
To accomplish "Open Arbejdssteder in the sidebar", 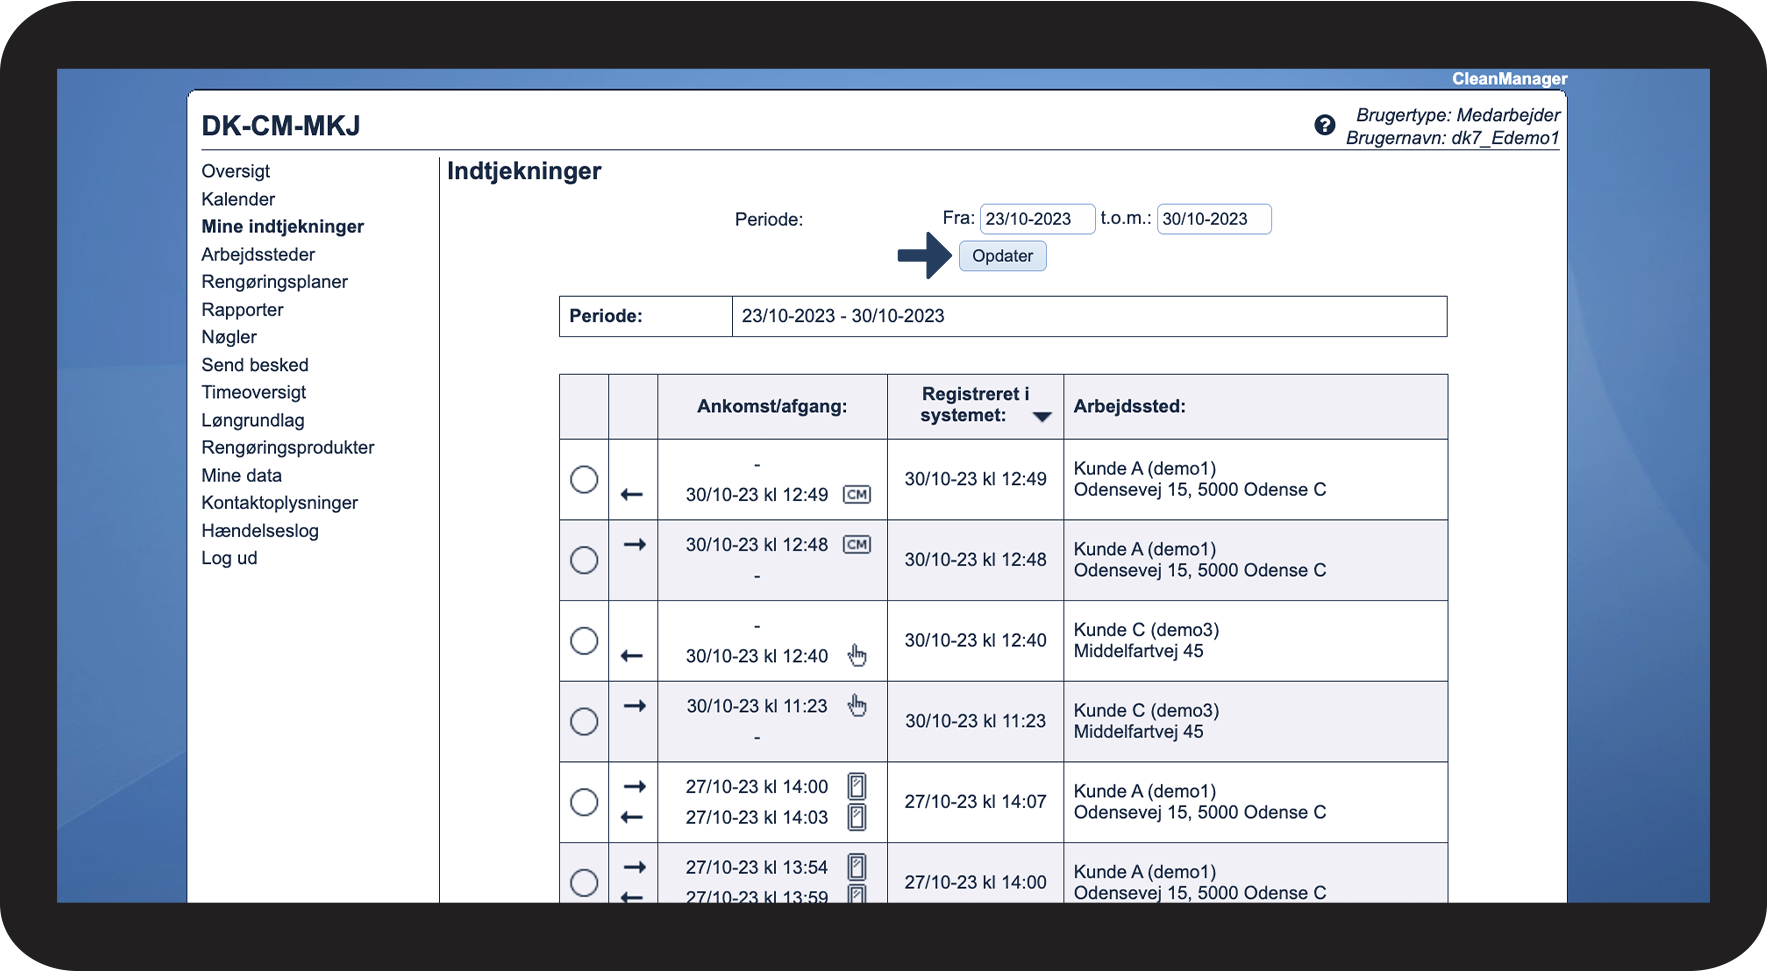I will (258, 254).
